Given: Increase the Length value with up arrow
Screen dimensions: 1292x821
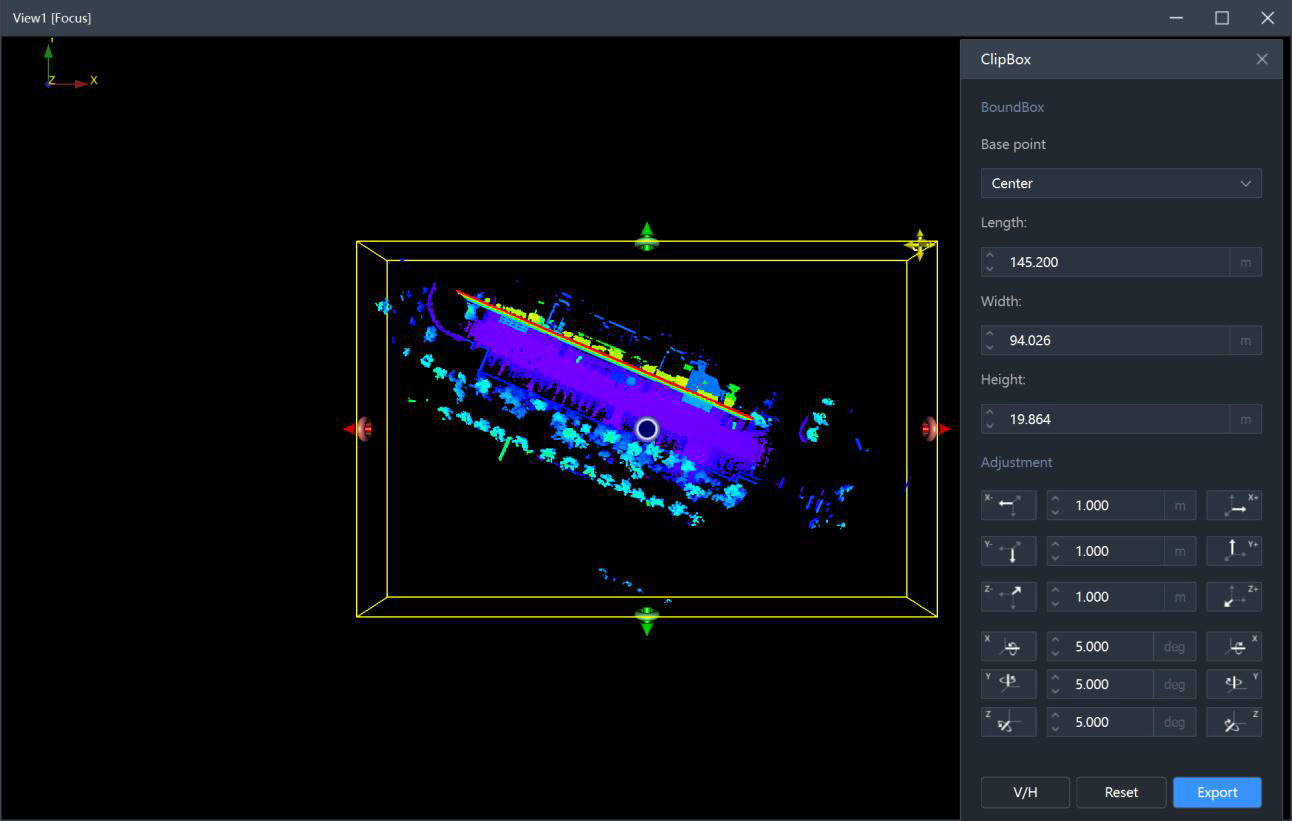Looking at the screenshot, I should (989, 256).
